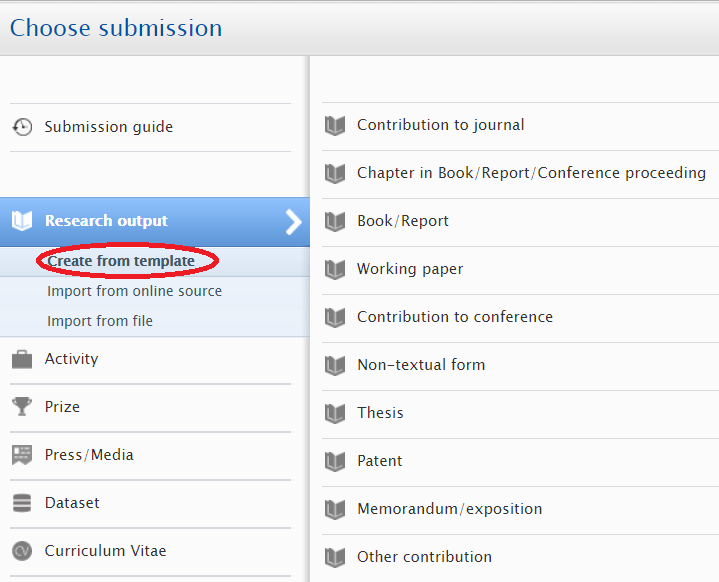The width and height of the screenshot is (719, 582).
Task: Click the book icon beside Patent
Action: point(335,461)
